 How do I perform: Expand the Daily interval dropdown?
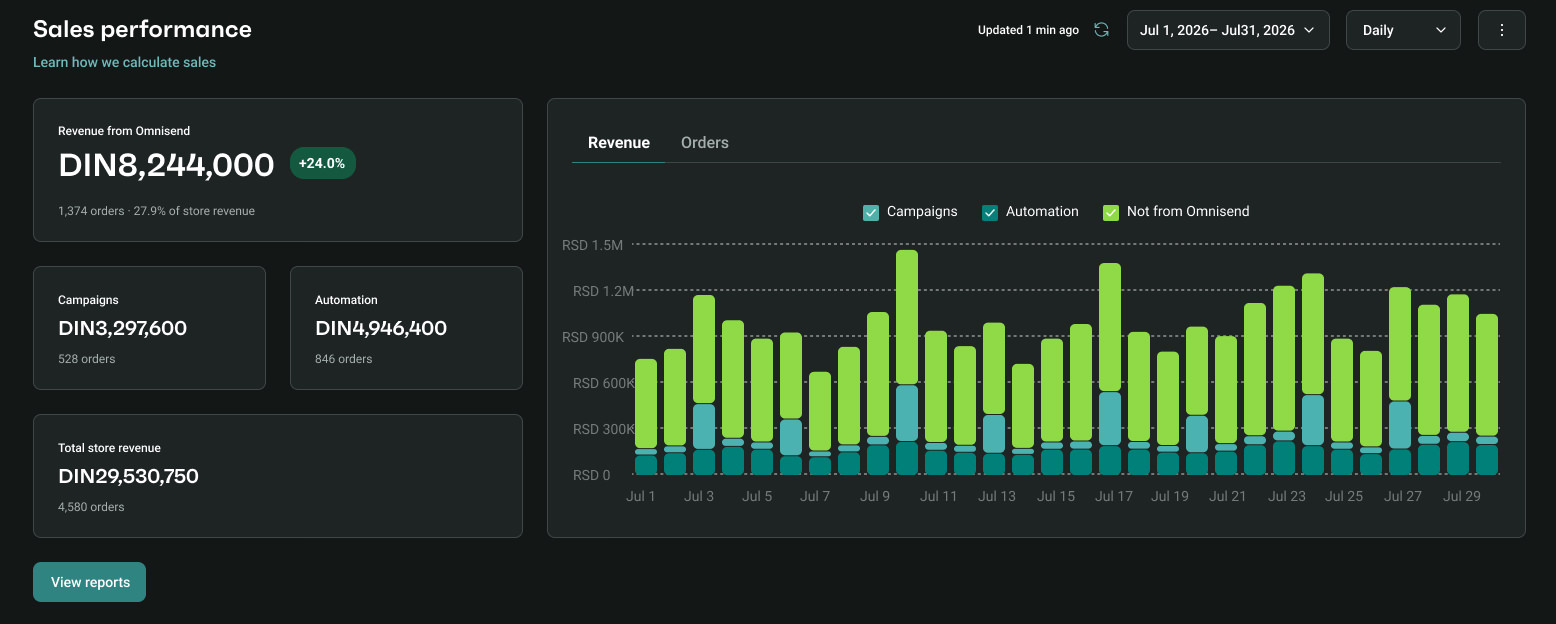pyautogui.click(x=1403, y=30)
